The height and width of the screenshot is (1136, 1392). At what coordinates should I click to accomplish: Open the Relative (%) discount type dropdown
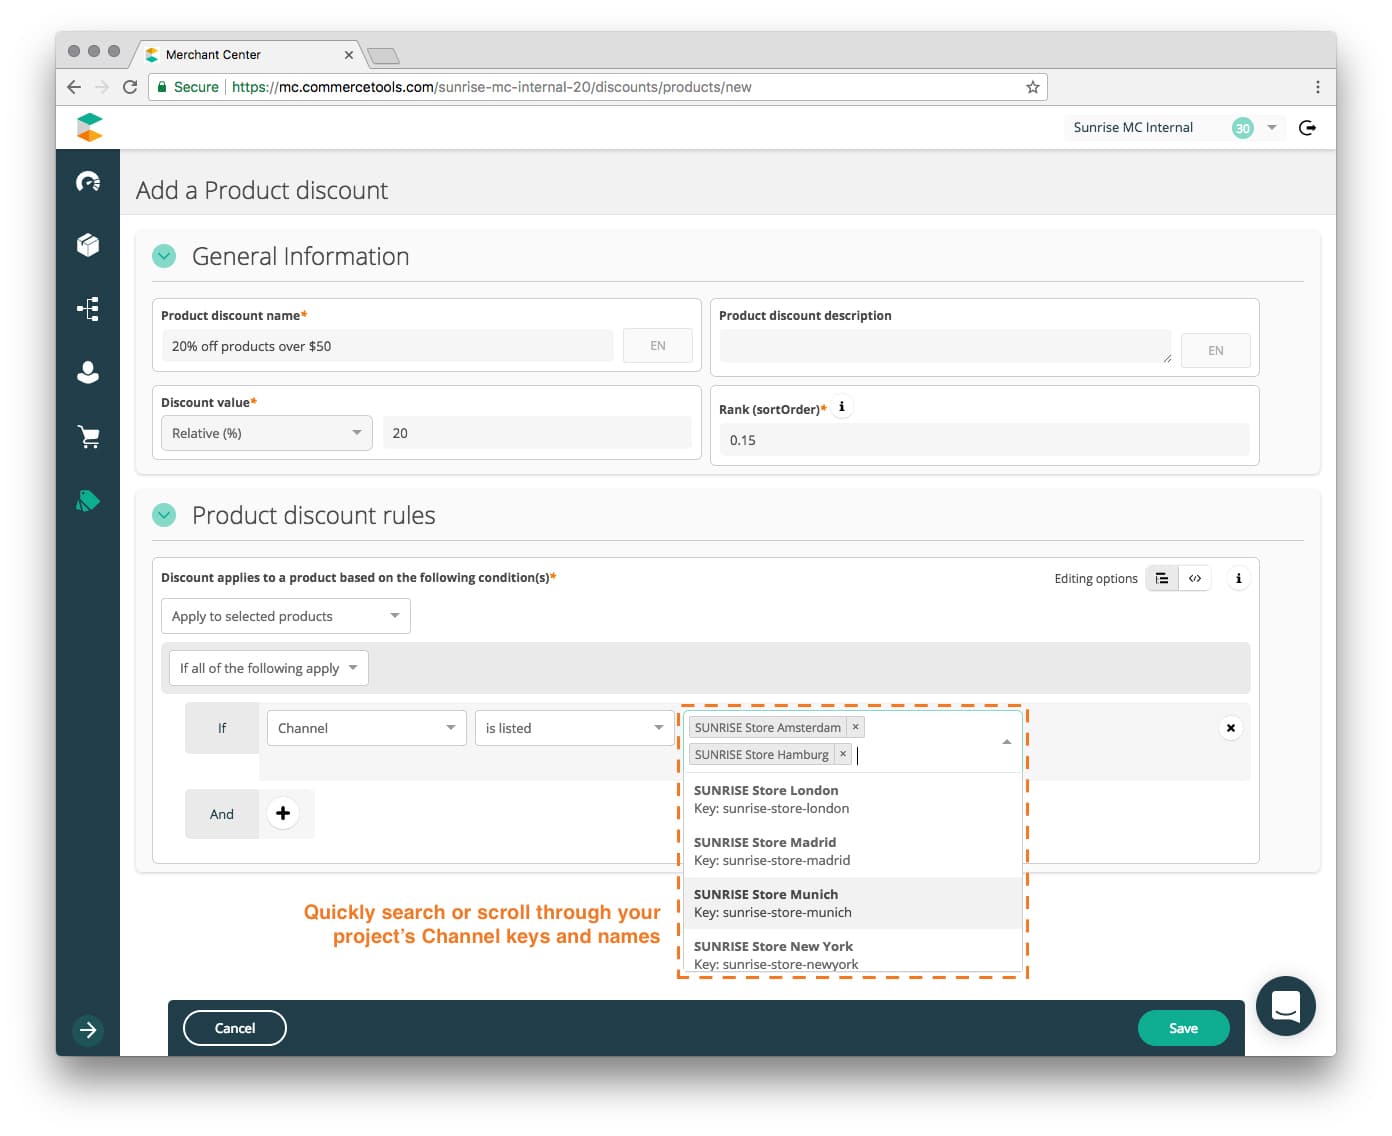(x=265, y=433)
